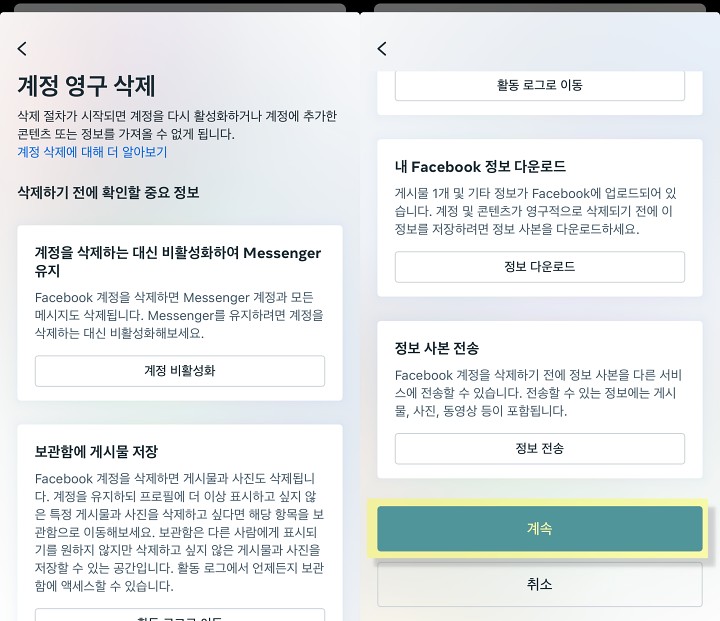Viewport: 720px width, 621px height.
Task: Click '활동 로그로 이동' button on right screen
Action: click(540, 85)
